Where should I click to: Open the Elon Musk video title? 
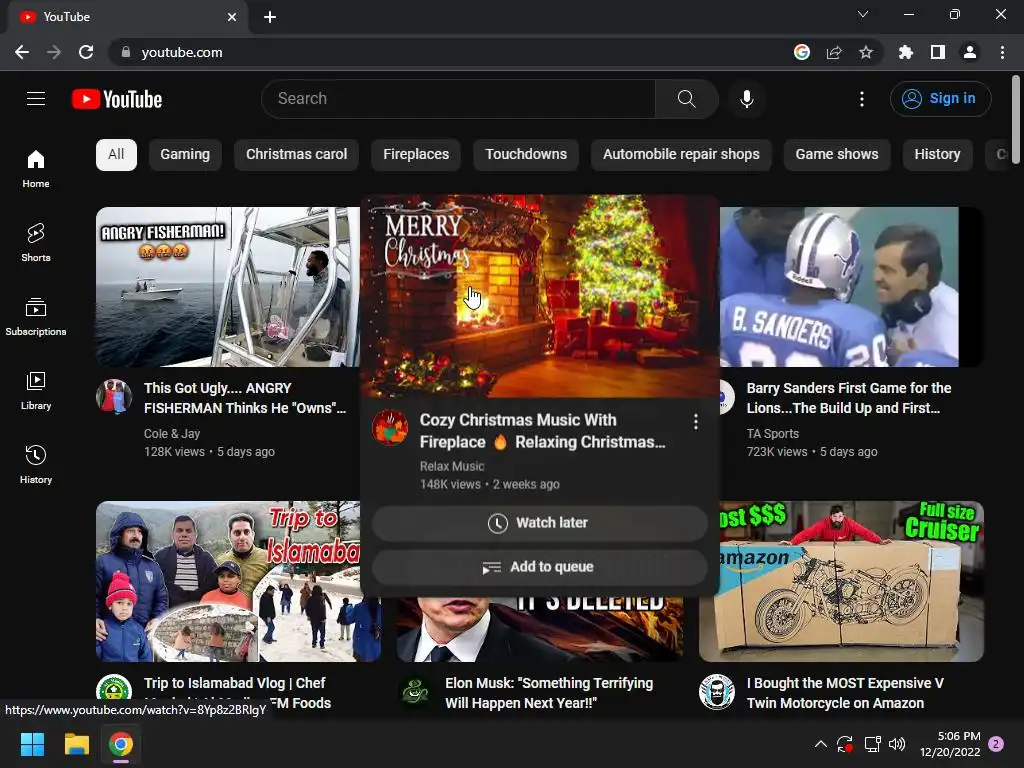point(549,693)
